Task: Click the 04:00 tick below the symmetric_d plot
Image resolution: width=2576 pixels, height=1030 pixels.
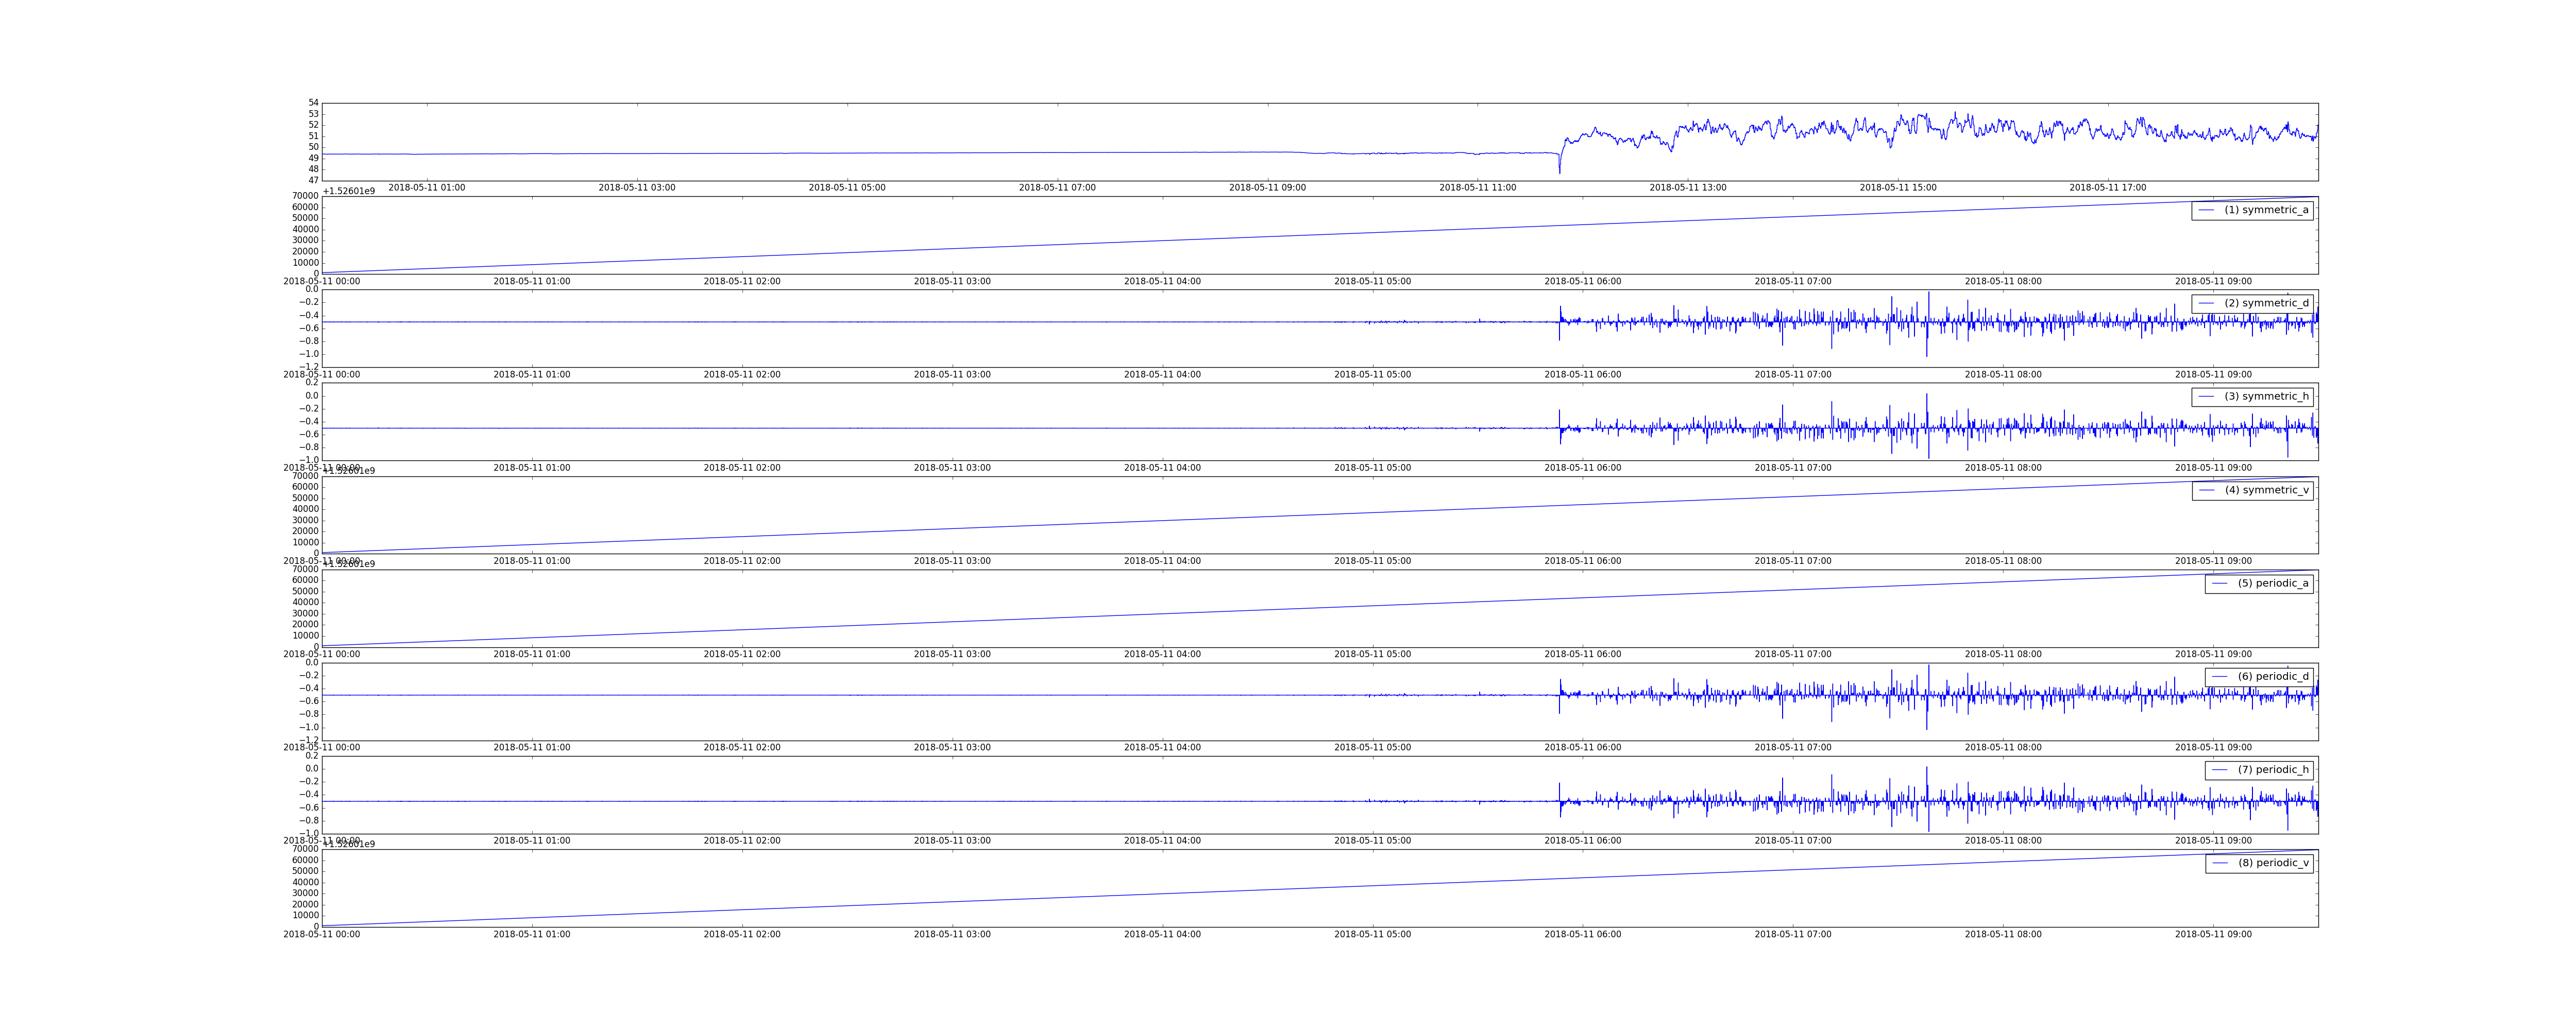Action: (x=1162, y=375)
